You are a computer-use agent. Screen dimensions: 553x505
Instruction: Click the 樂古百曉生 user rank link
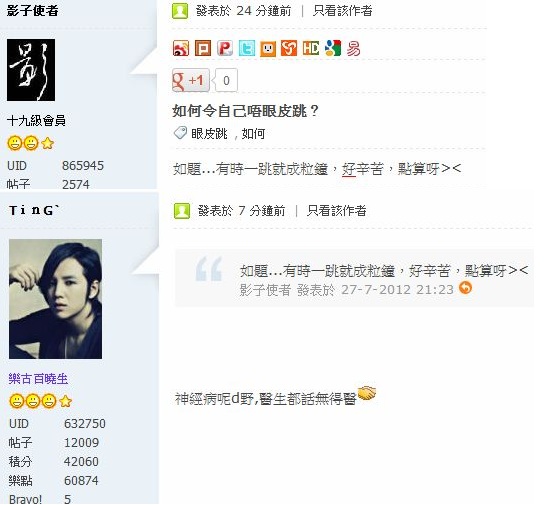38,379
